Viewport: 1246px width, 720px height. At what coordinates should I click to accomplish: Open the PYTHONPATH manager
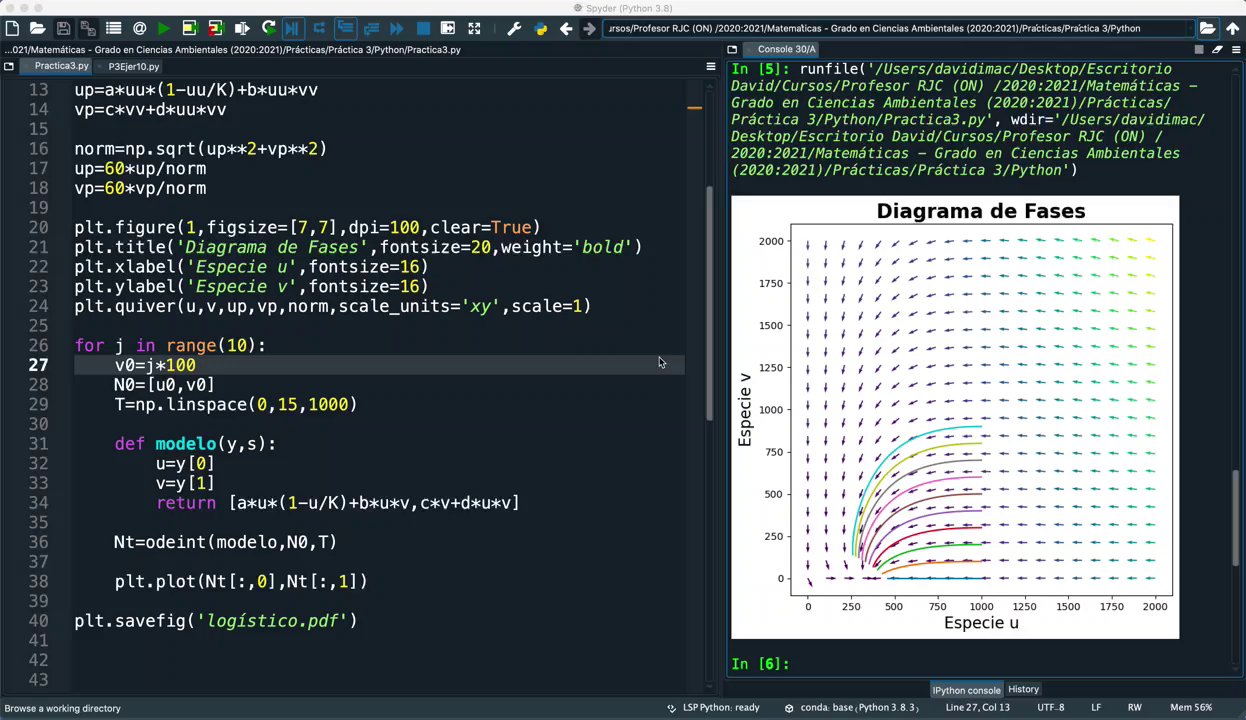click(540, 28)
